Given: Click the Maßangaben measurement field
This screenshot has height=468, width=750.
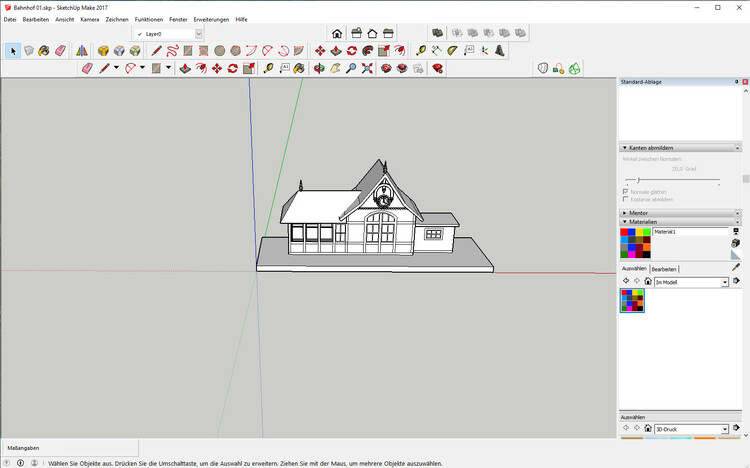Looking at the screenshot, I should [x=70, y=448].
